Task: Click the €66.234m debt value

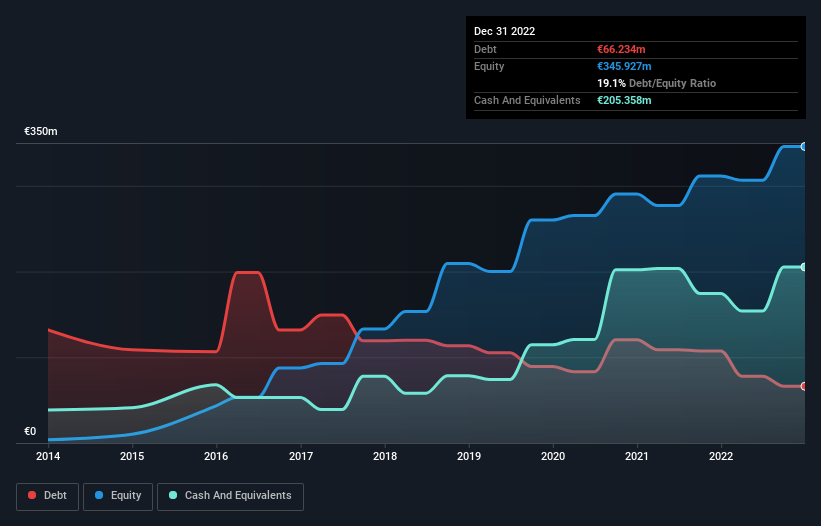Action: point(621,49)
